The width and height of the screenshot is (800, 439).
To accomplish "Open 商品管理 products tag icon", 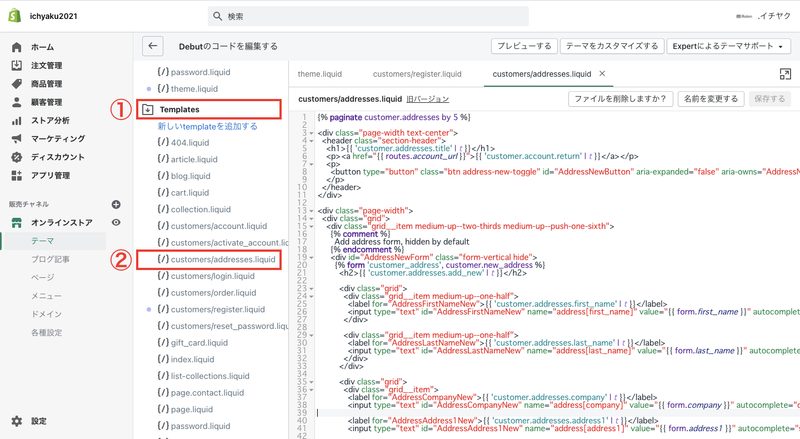I will tap(17, 84).
